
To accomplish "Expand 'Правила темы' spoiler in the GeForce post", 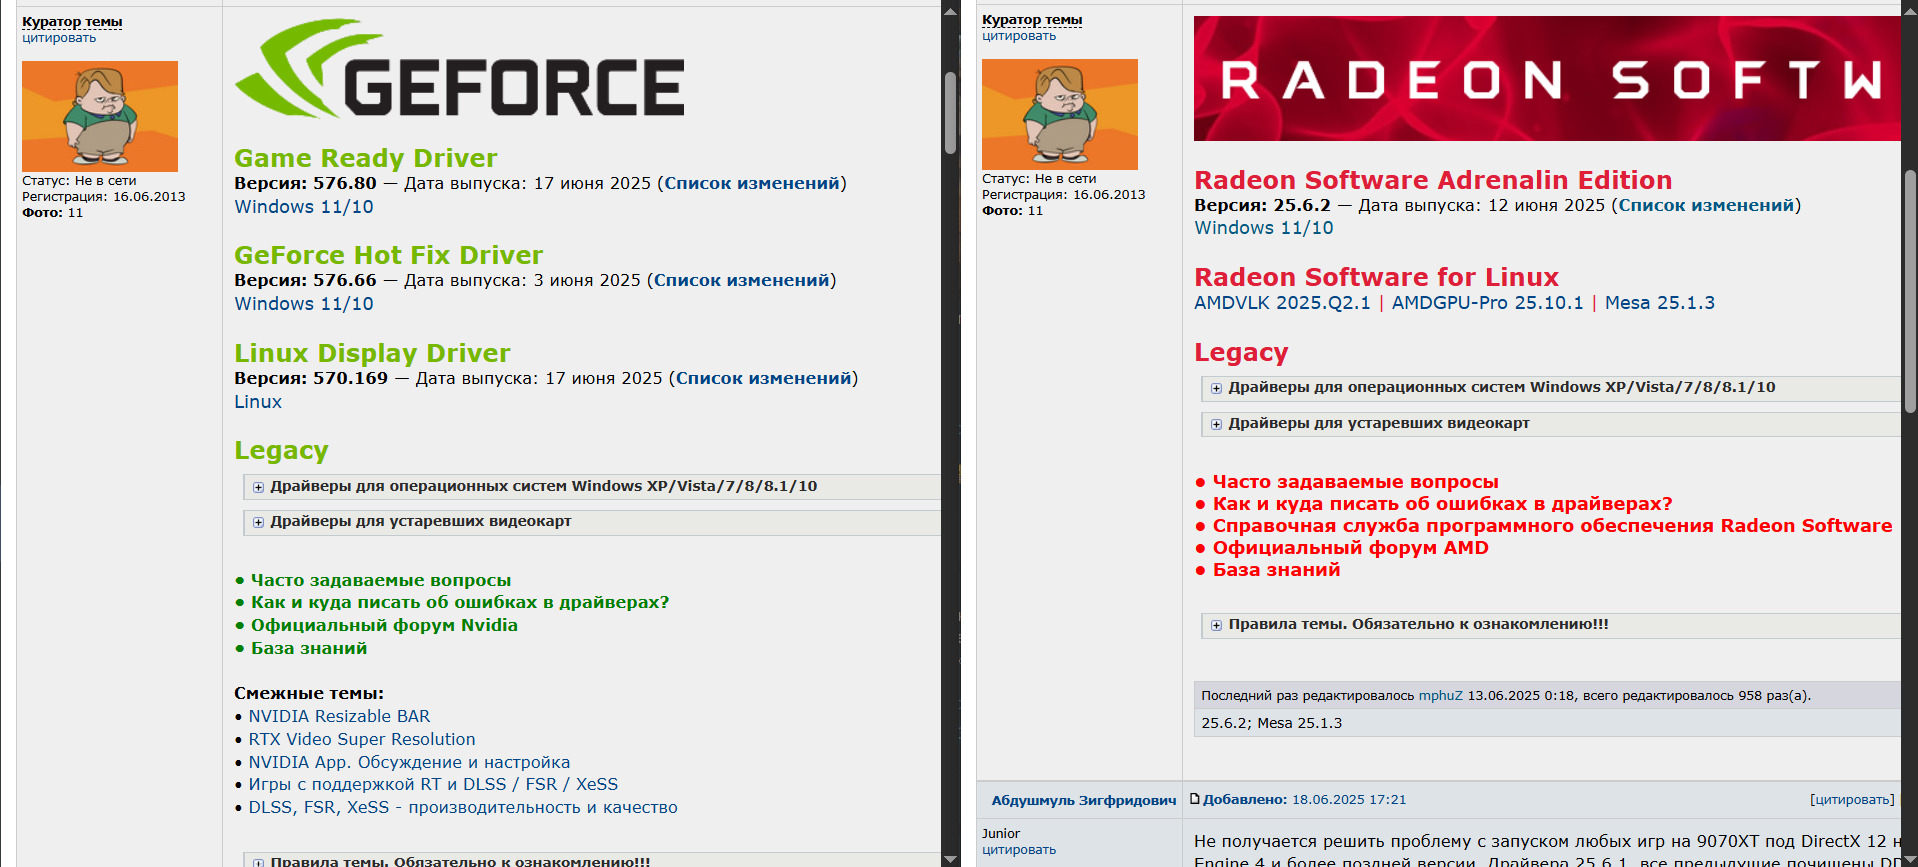I will click(x=259, y=861).
